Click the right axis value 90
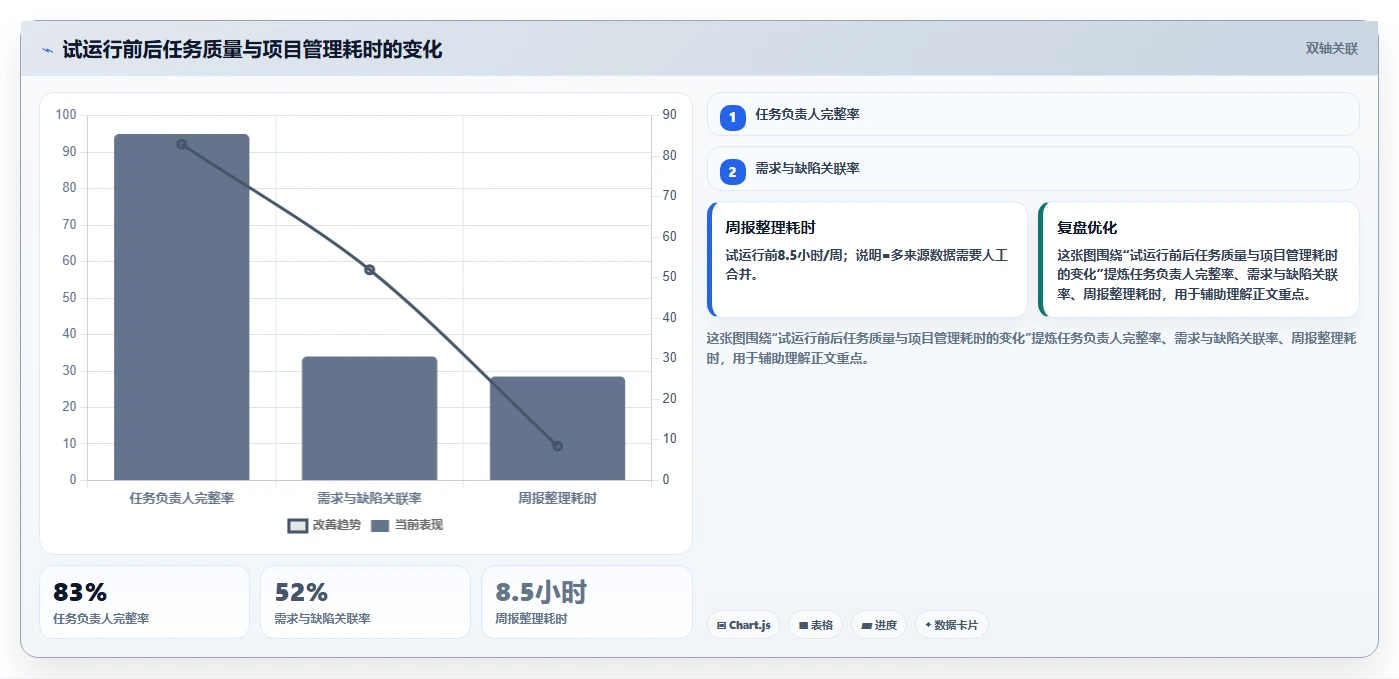 (669, 115)
